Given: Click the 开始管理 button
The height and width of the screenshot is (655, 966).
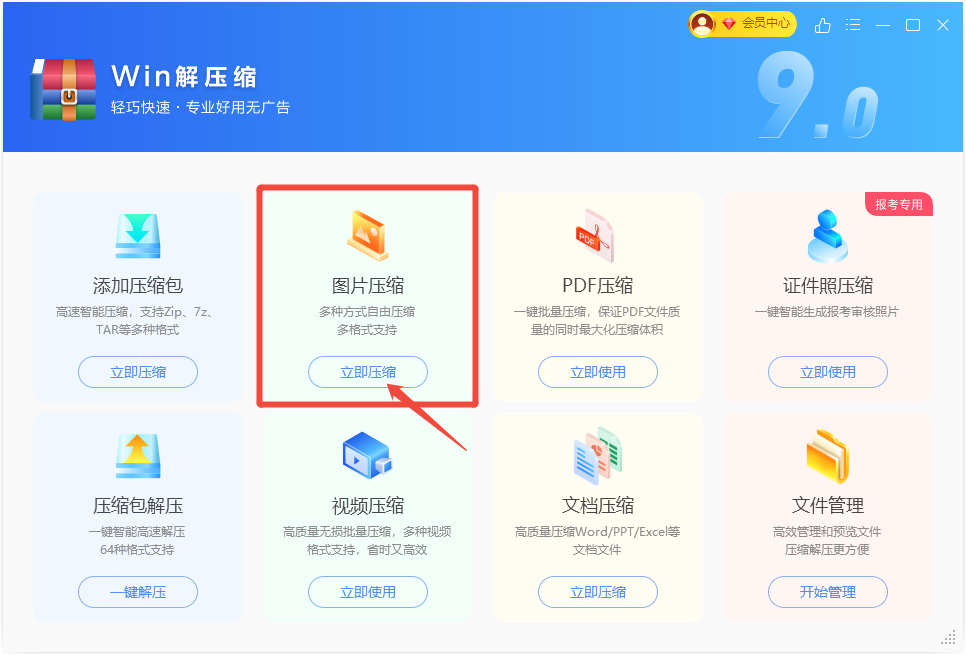Looking at the screenshot, I should pos(827,592).
